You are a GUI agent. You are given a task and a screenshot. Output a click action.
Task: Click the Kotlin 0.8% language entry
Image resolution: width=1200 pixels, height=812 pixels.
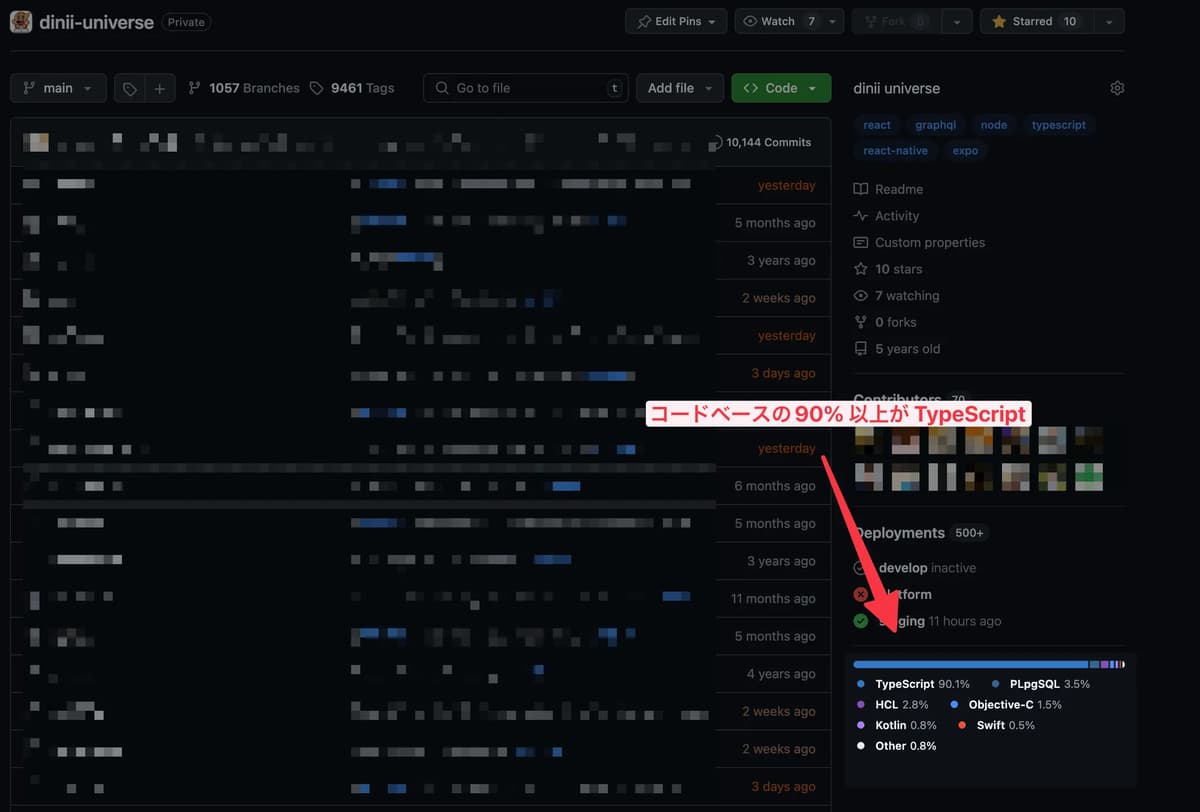click(x=897, y=725)
